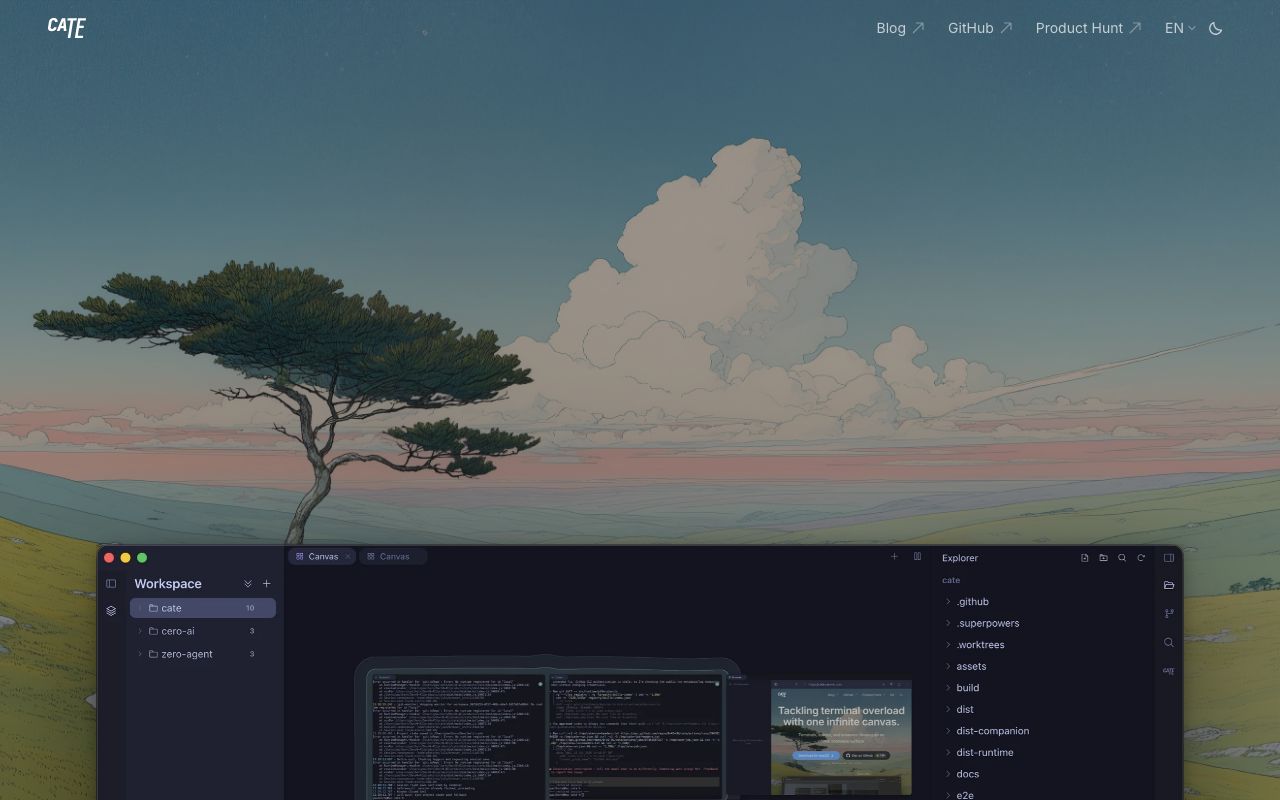Click the Explorer panel title
This screenshot has height=800, width=1280.
(960, 558)
